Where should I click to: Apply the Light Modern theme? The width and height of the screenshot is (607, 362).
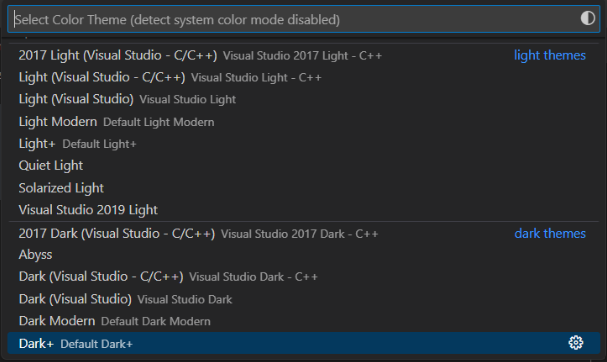point(304,122)
